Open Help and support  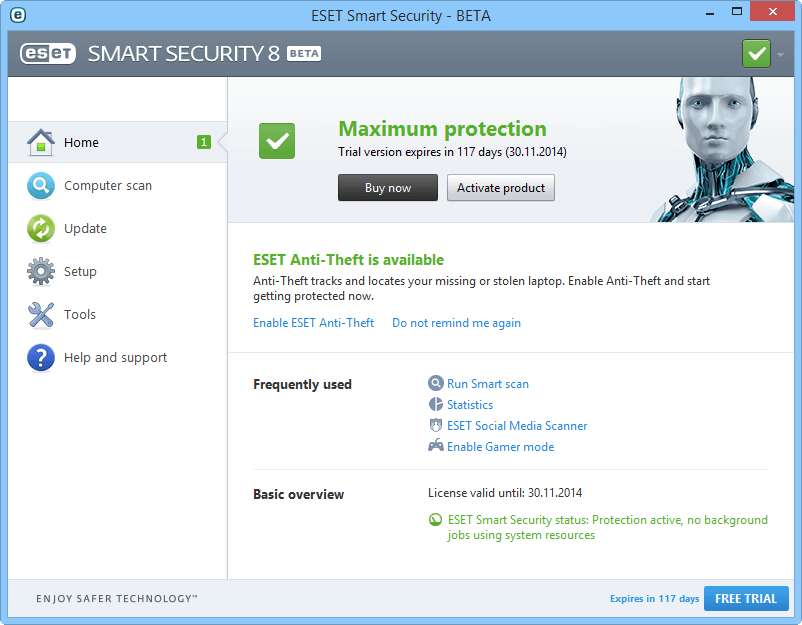tap(118, 358)
